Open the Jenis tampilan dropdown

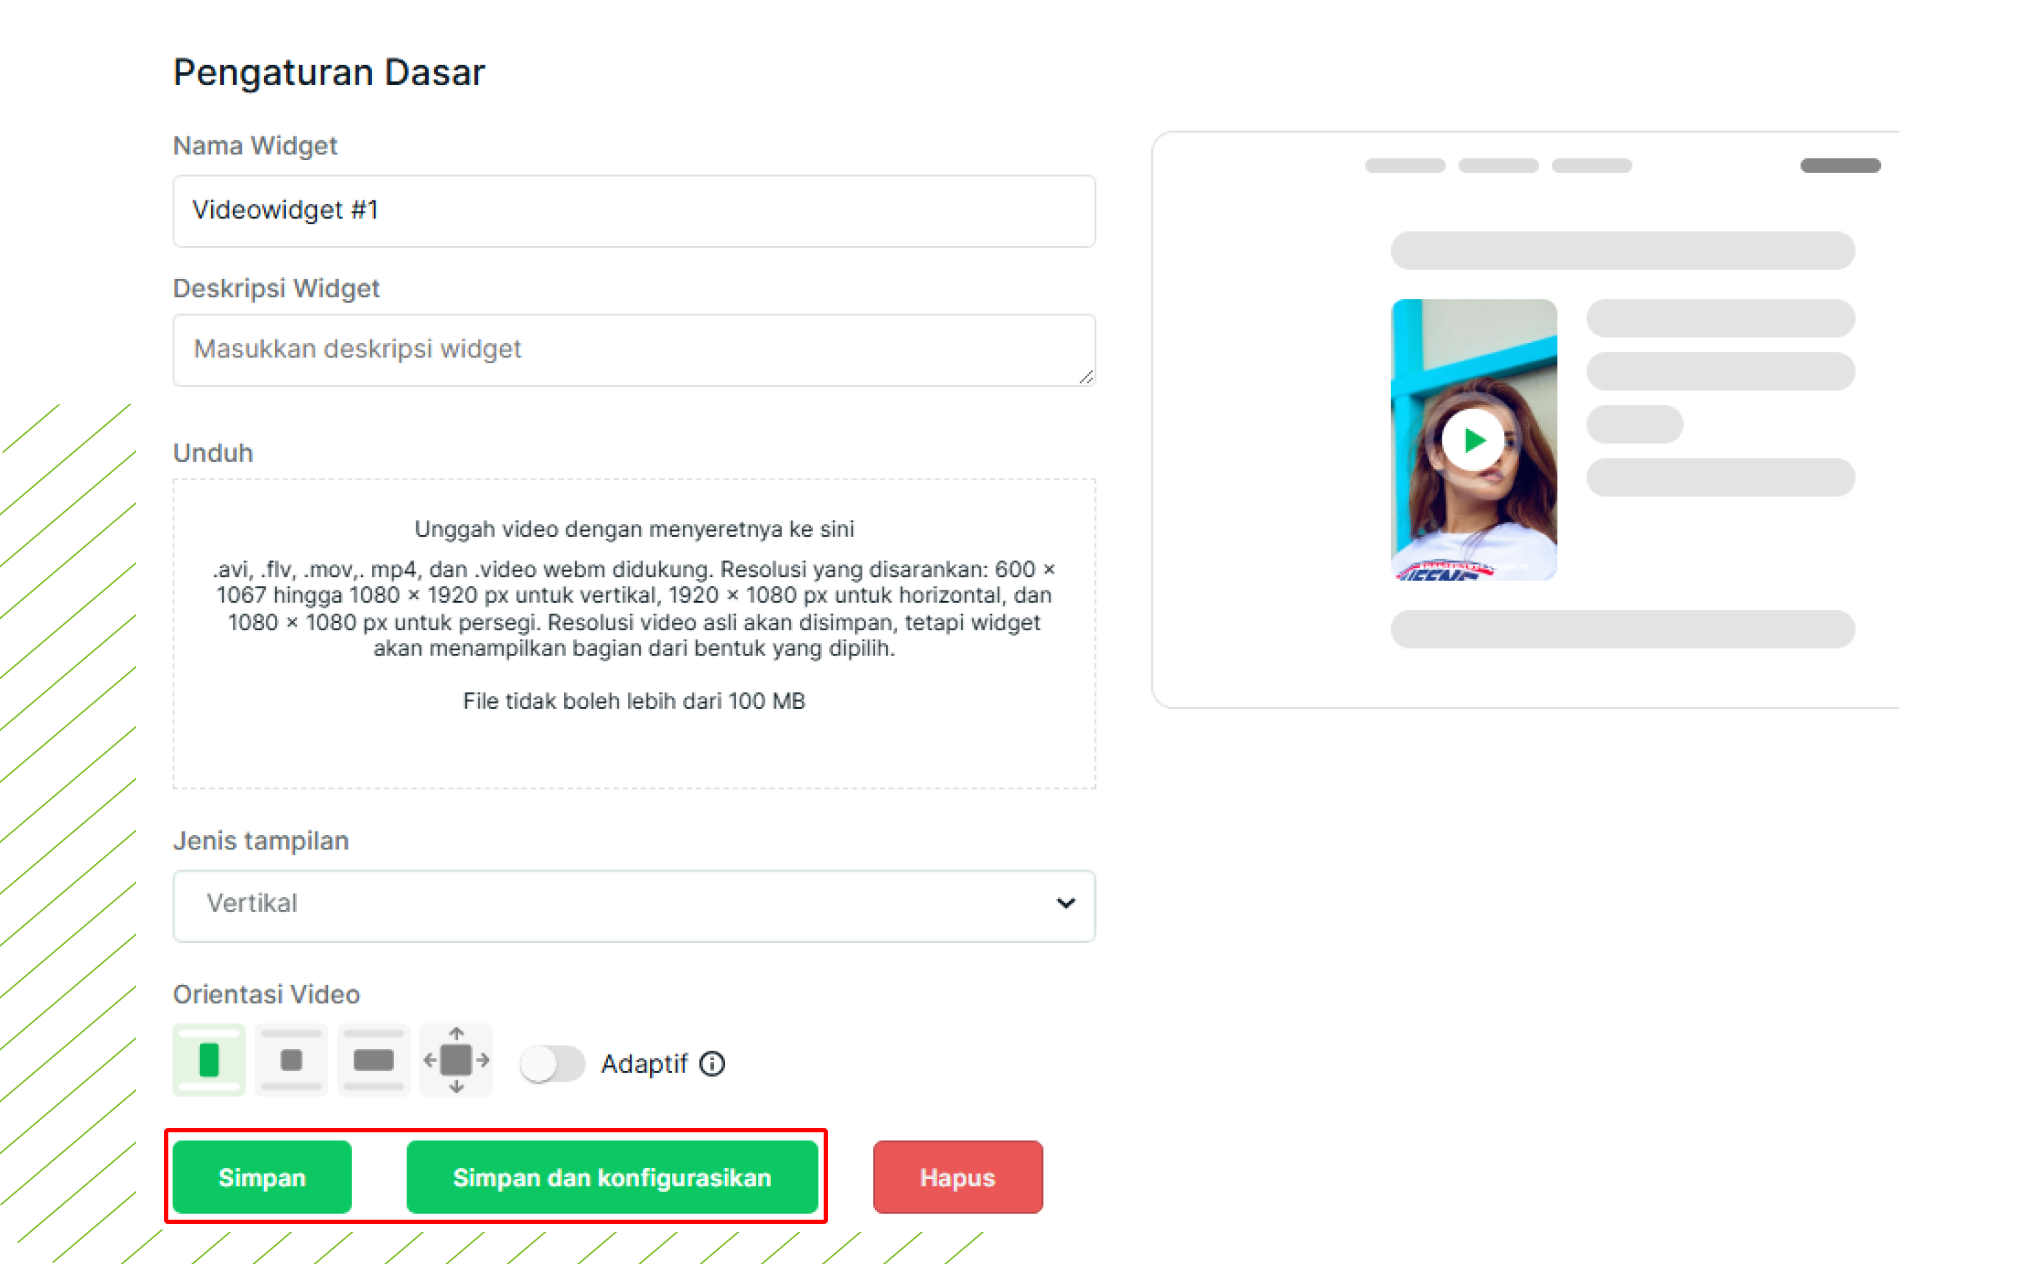pyautogui.click(x=634, y=905)
